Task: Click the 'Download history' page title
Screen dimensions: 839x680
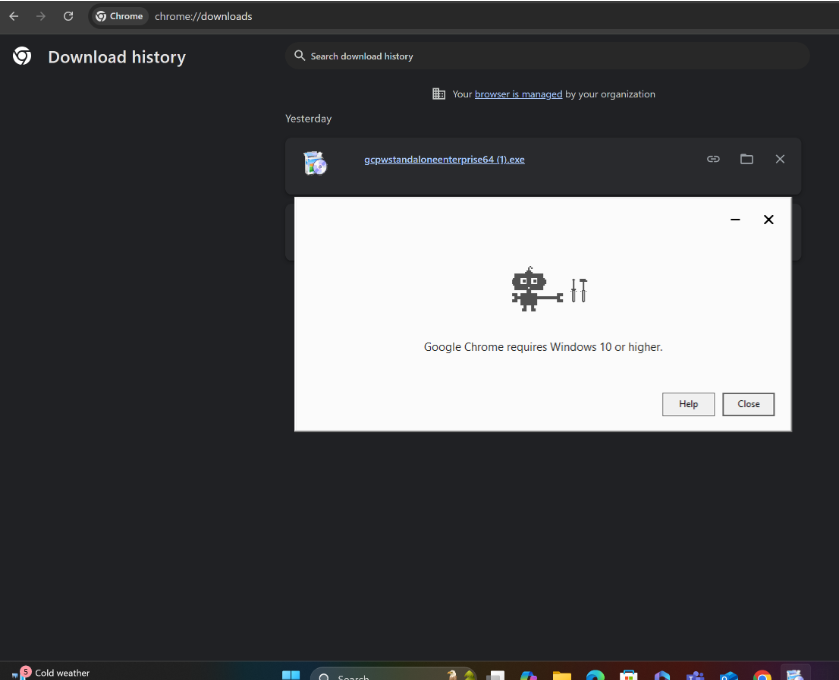Action: pos(117,57)
